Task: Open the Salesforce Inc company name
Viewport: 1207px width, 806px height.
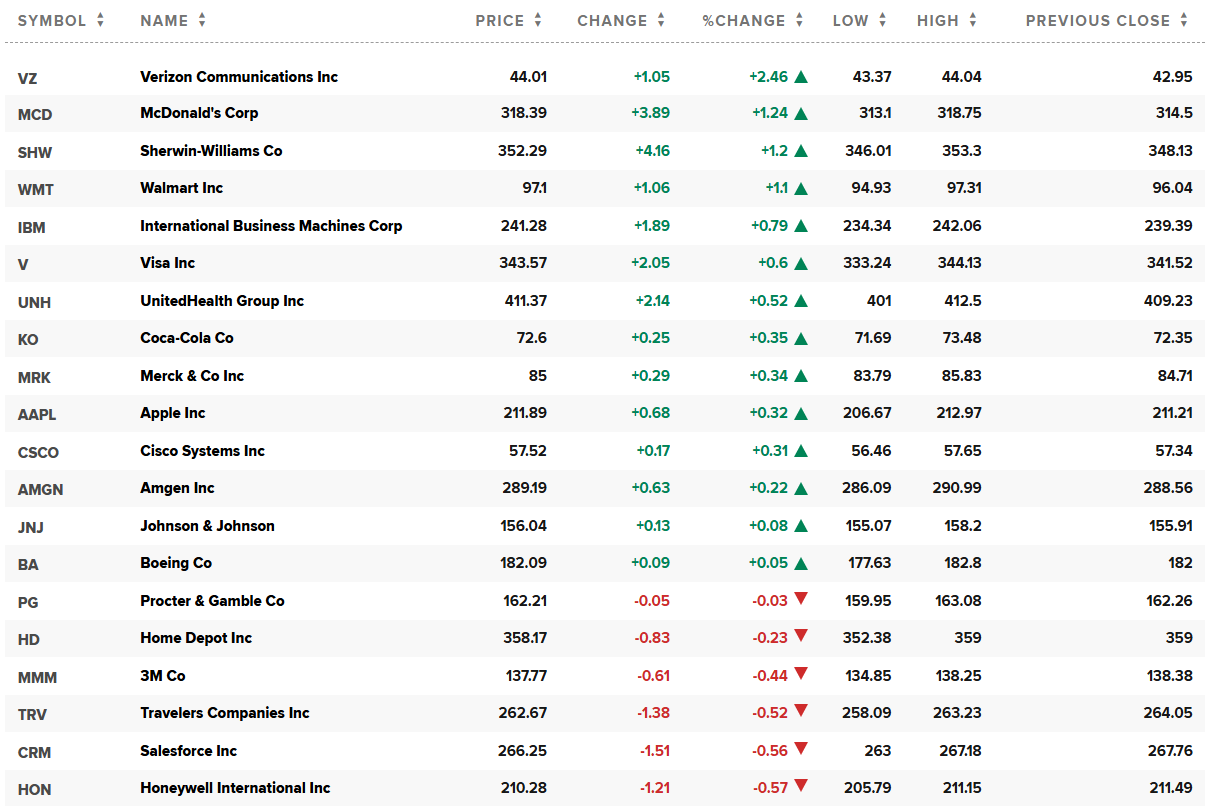Action: [x=189, y=751]
